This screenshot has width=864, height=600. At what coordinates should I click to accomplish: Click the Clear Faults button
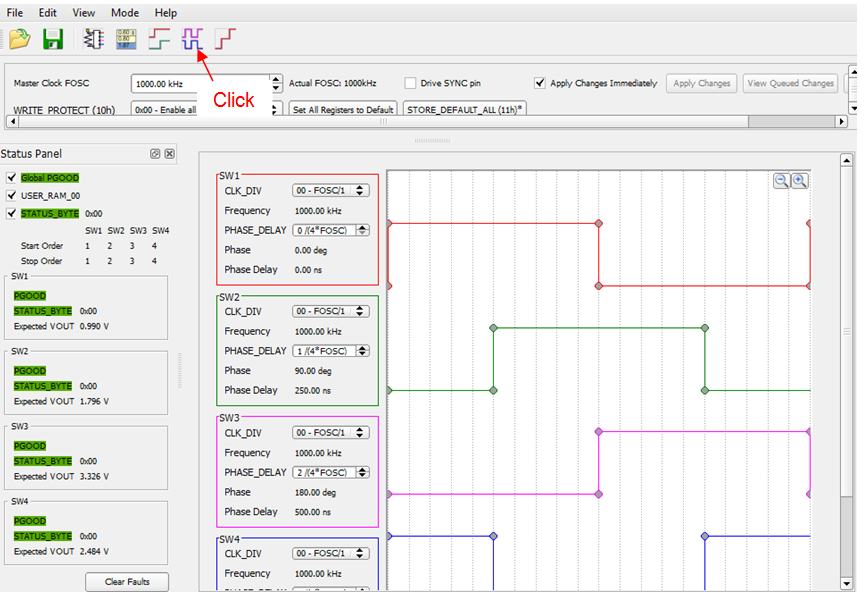click(x=127, y=582)
